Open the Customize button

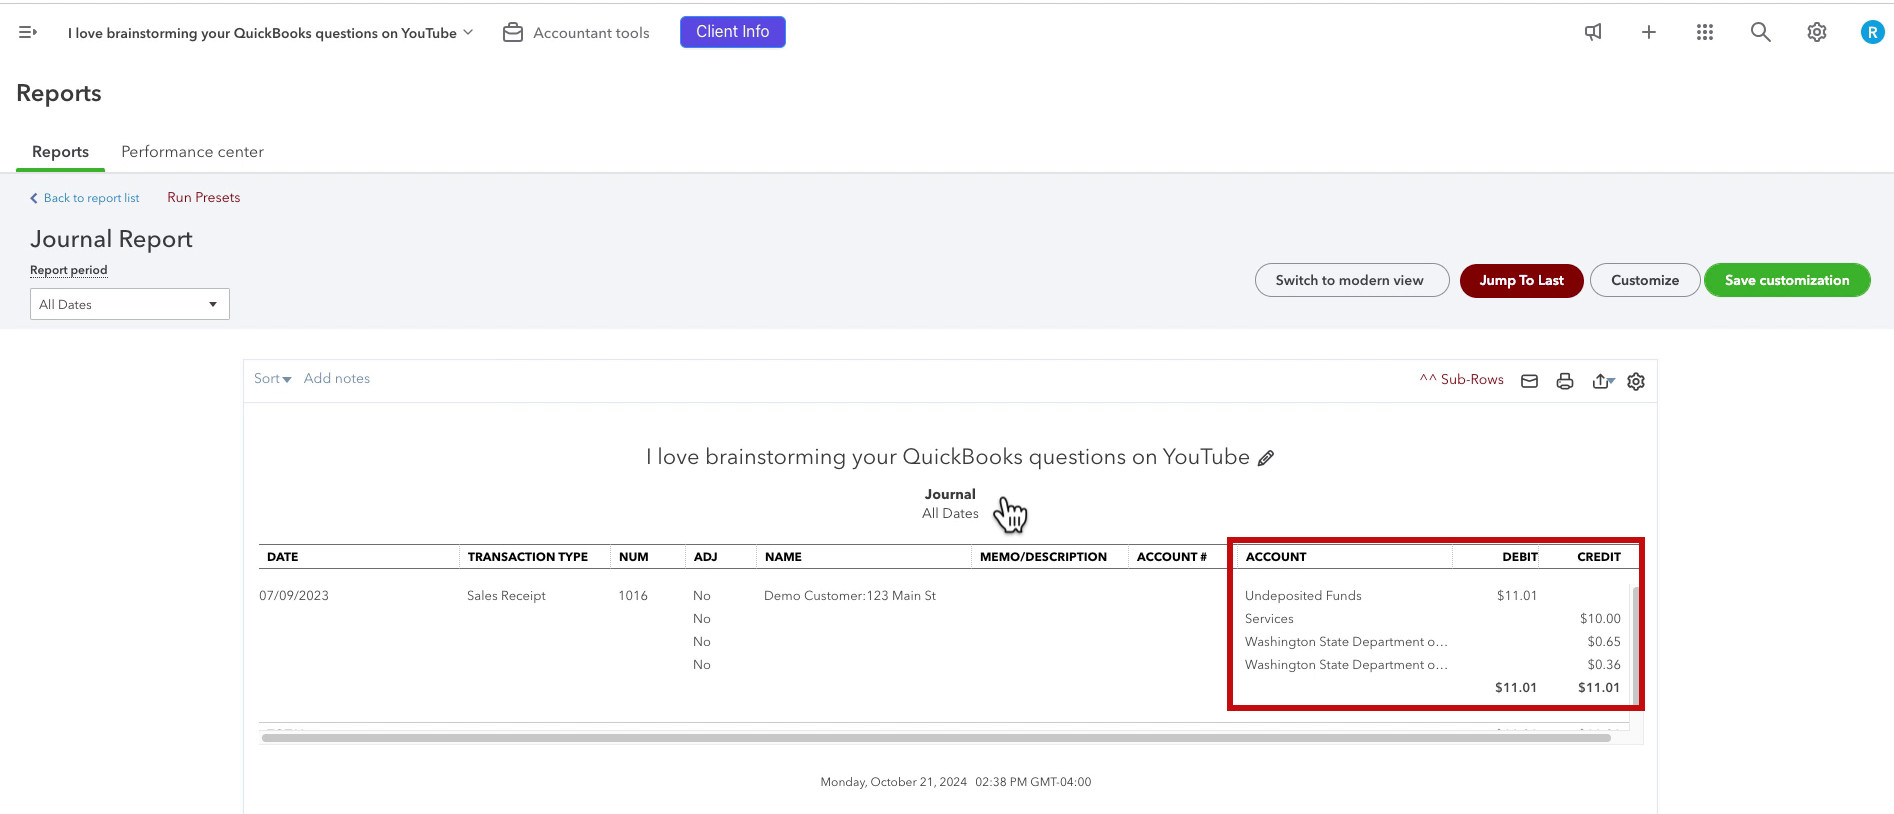point(1645,280)
